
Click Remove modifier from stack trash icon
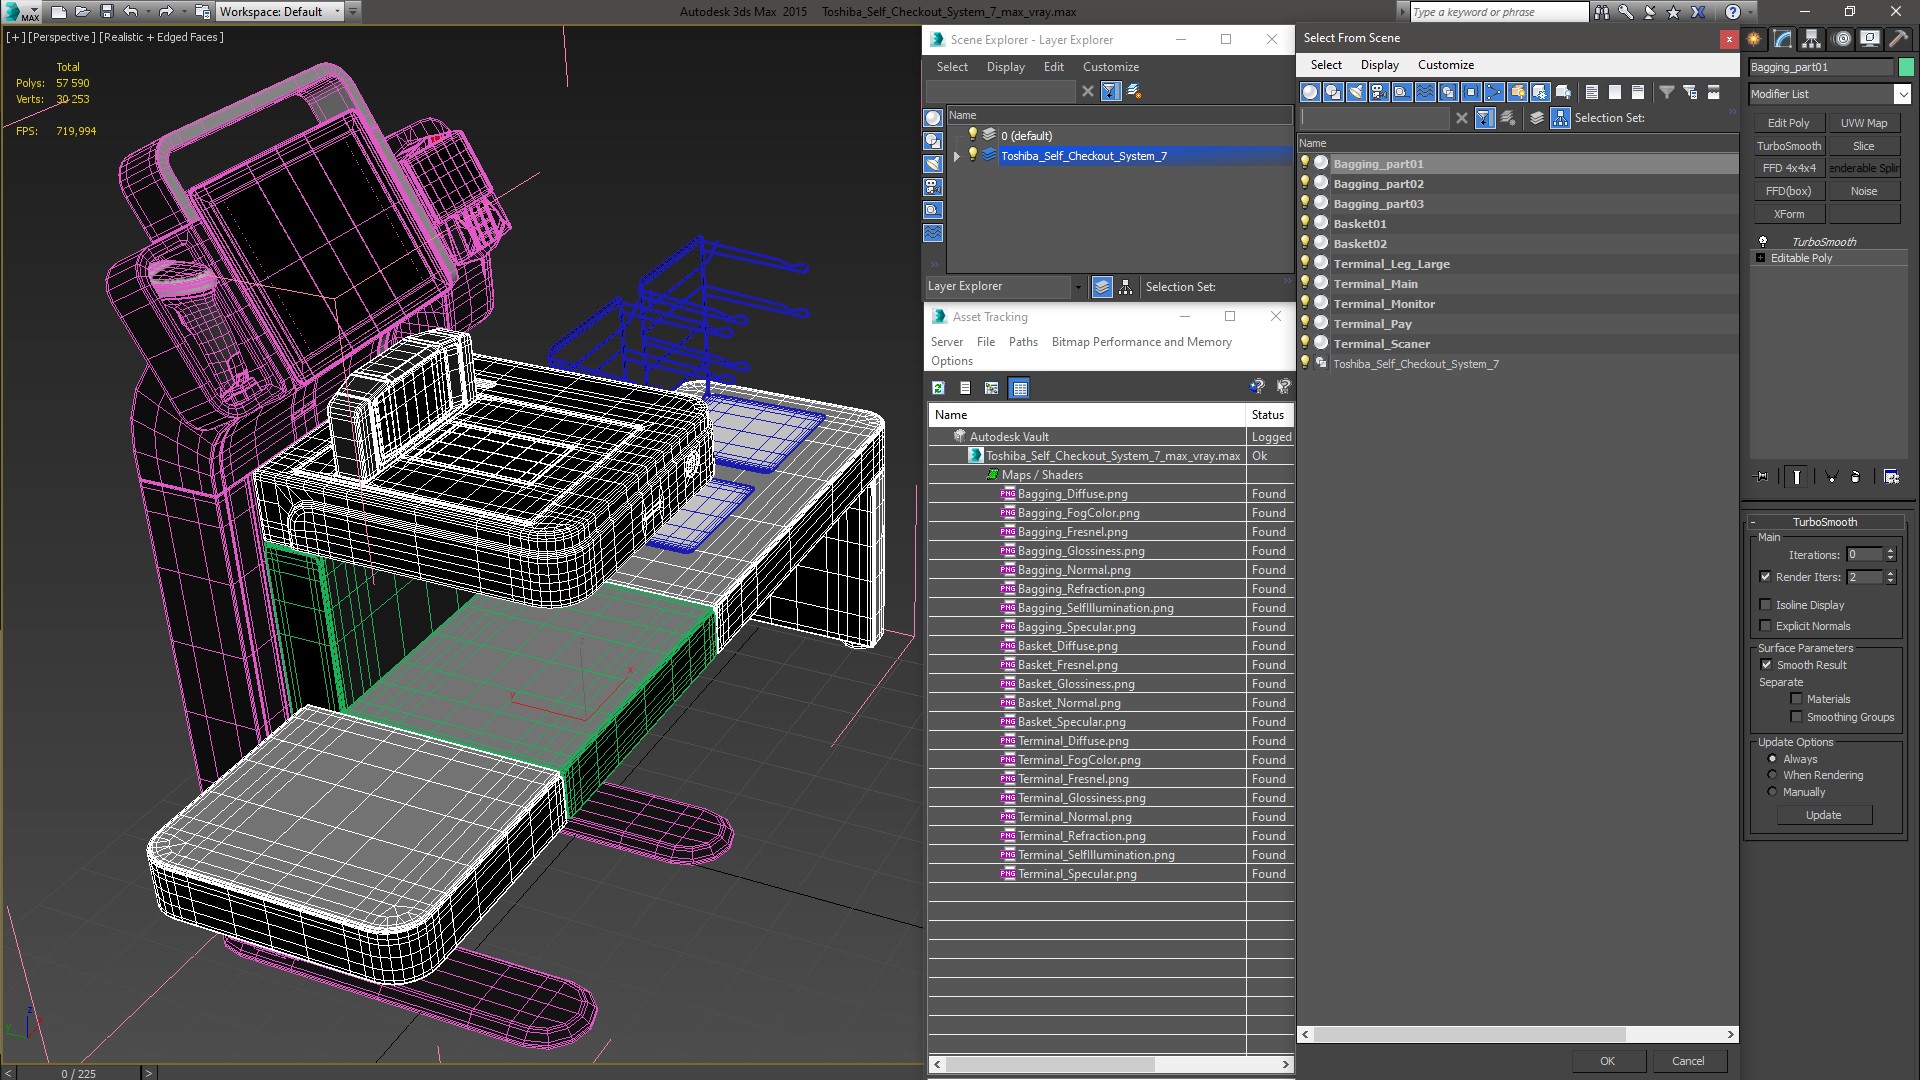[1855, 477]
